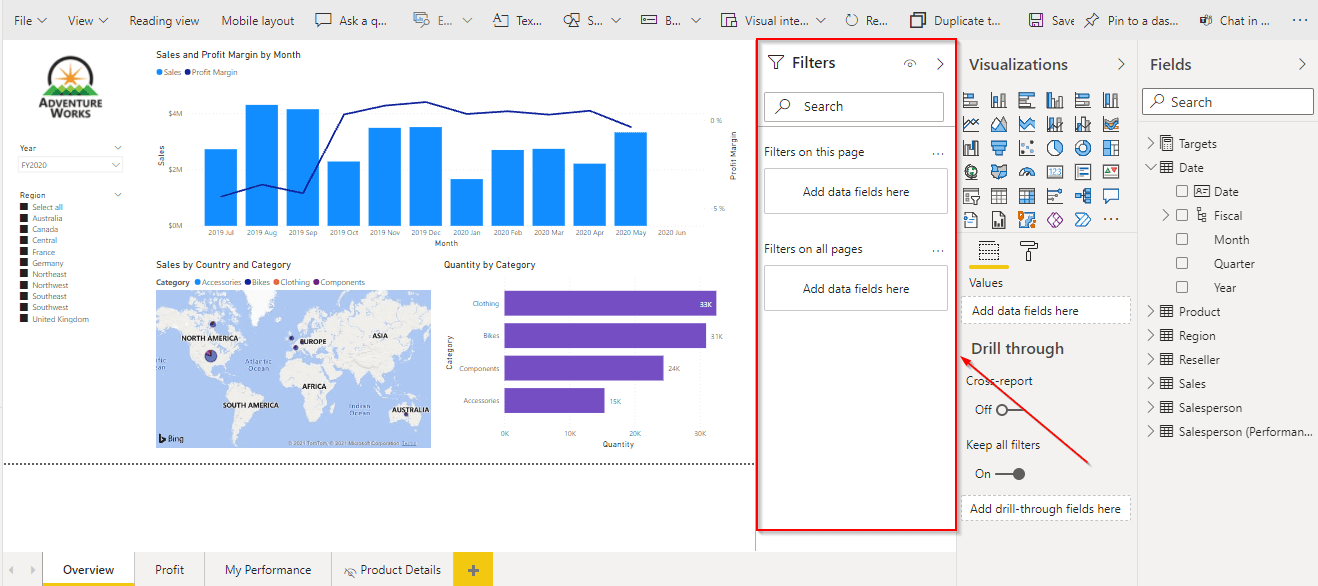Click the scatter chart visualization icon
This screenshot has height=586, width=1318.
(1026, 148)
